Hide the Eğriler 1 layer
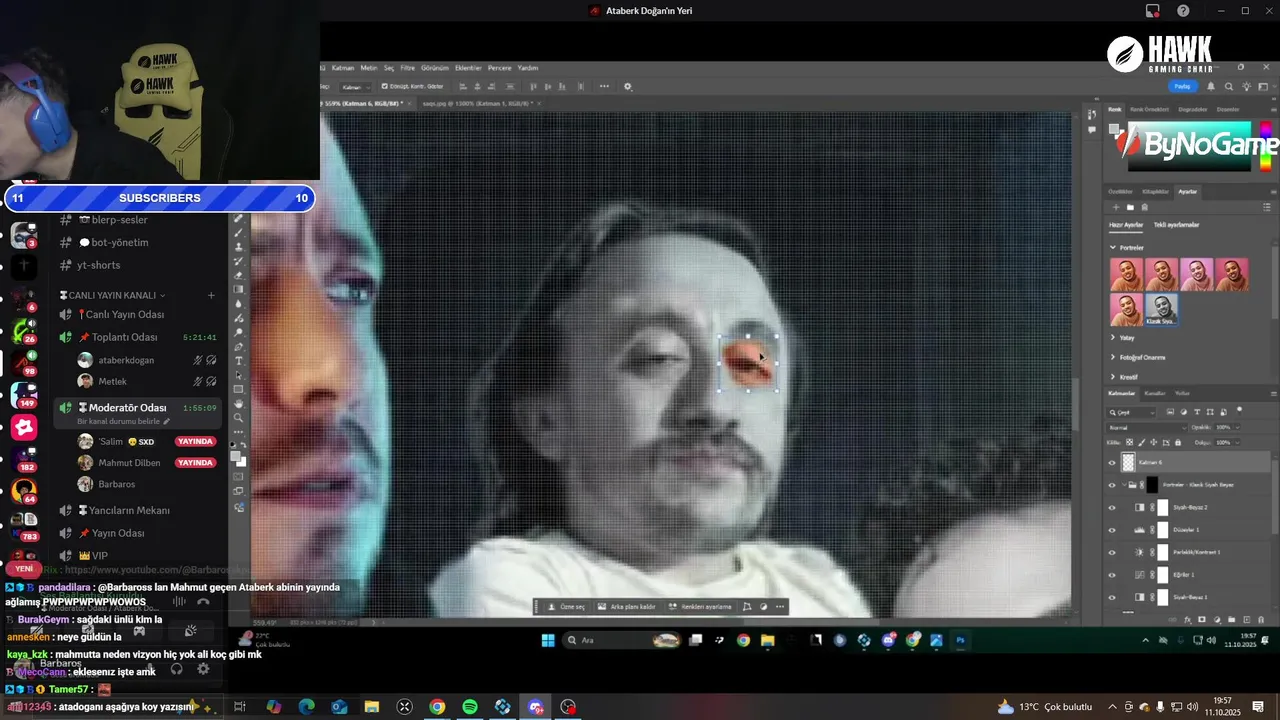1280x720 pixels. click(1112, 575)
